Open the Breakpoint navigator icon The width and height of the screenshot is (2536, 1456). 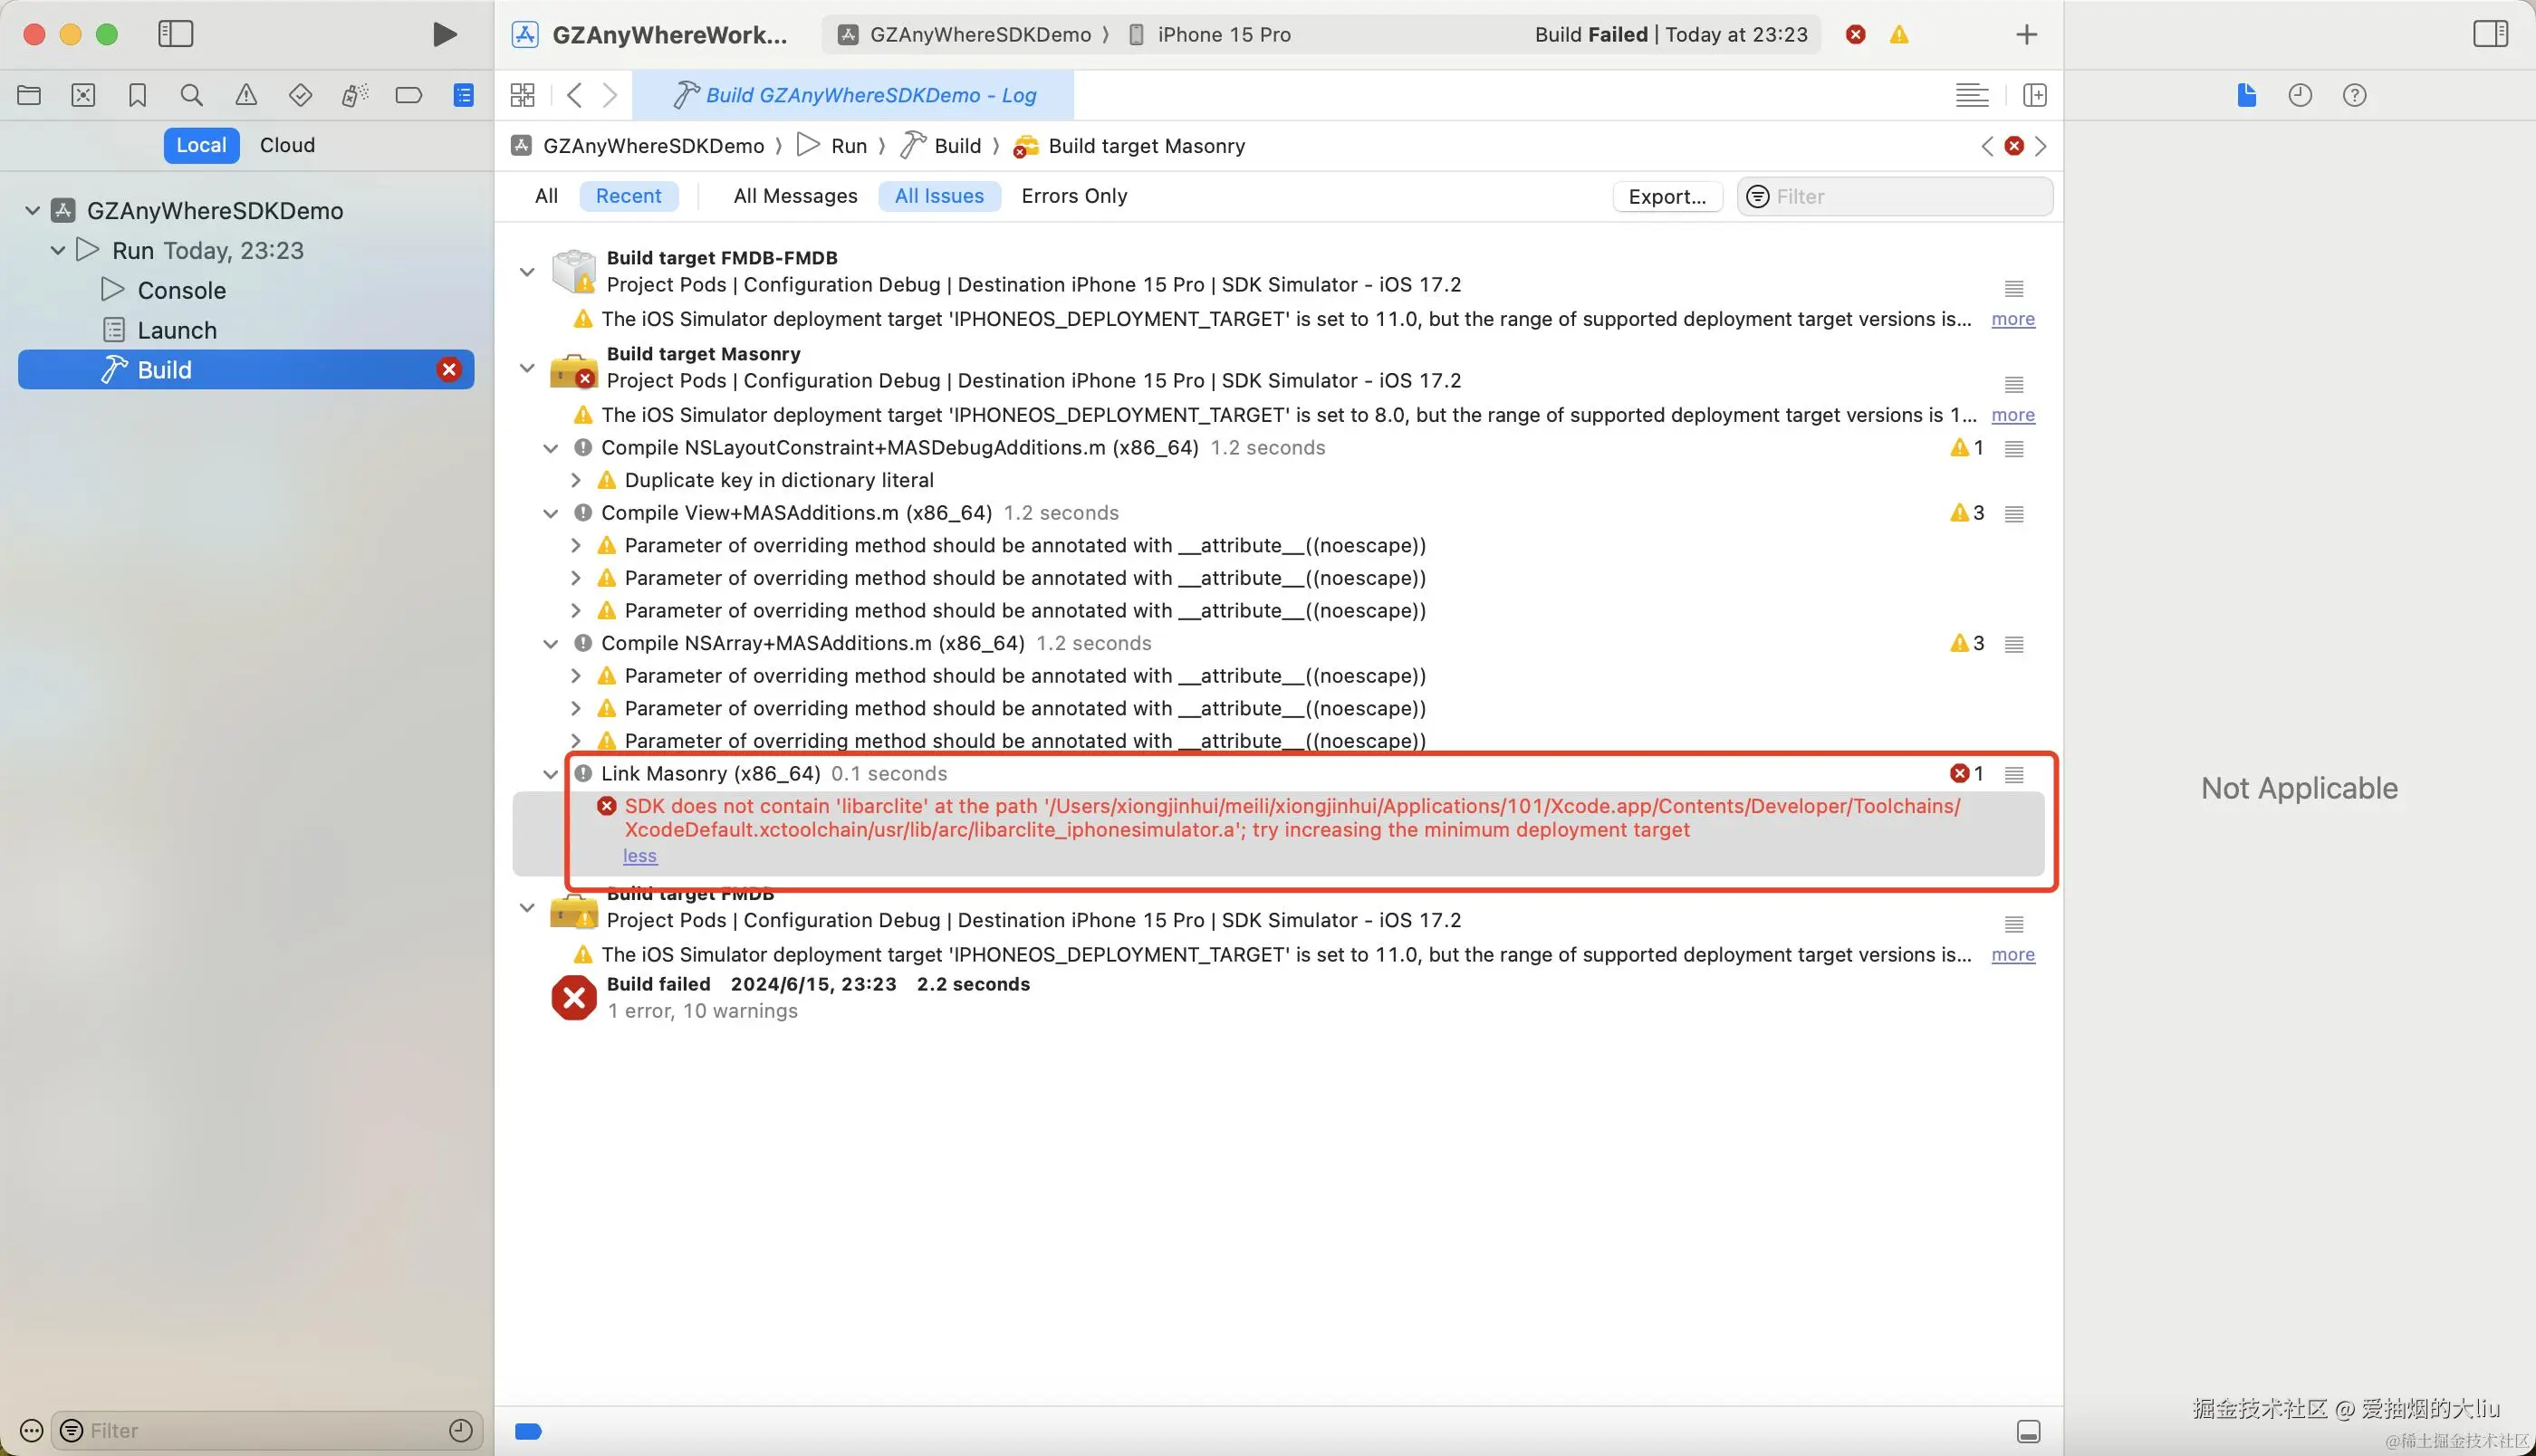[408, 95]
